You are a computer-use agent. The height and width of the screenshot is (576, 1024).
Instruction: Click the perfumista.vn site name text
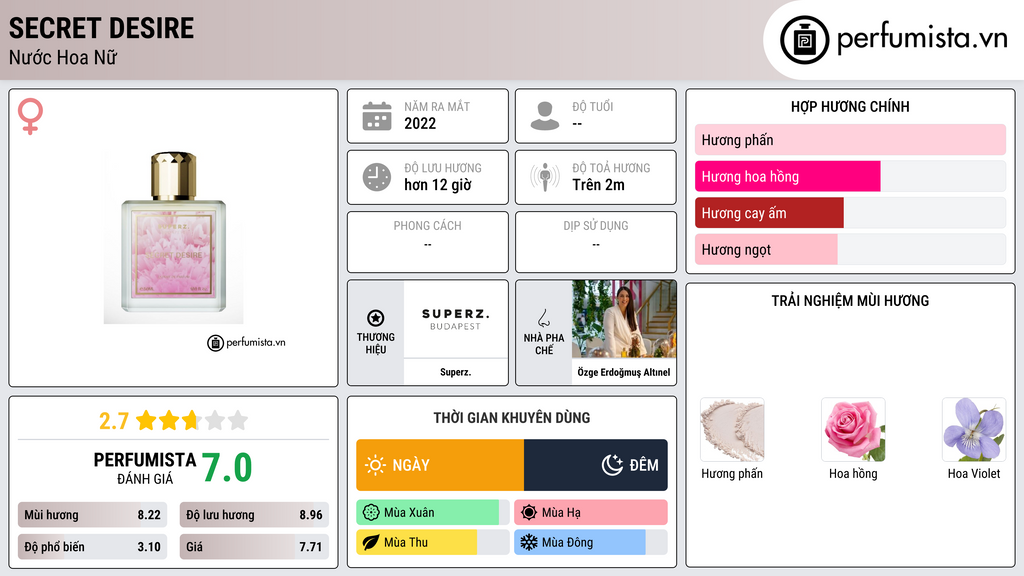[x=922, y=39]
